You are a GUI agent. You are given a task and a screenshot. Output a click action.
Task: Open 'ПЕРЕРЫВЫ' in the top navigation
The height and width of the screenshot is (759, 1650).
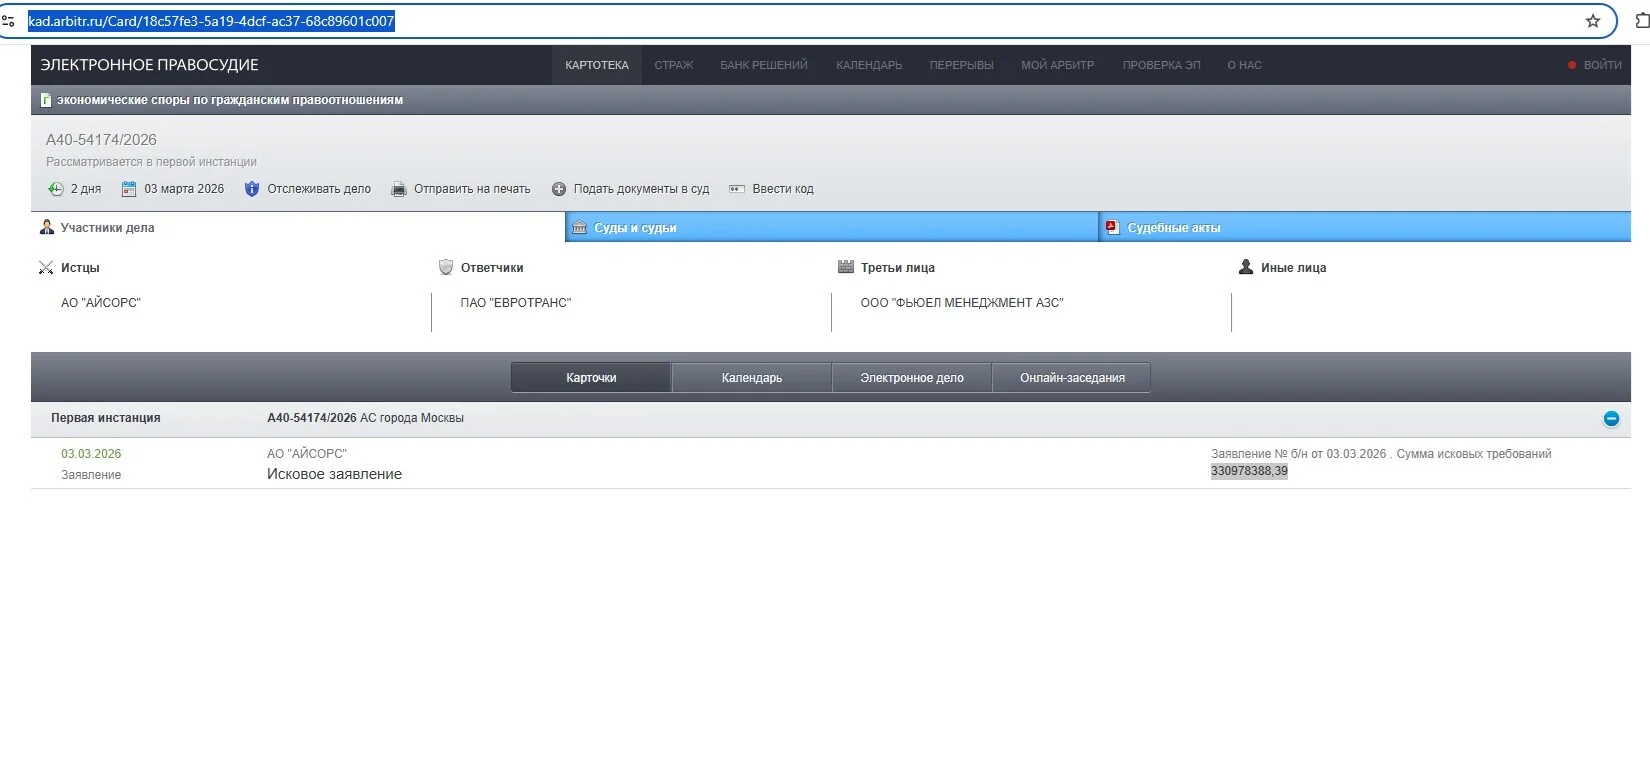[x=962, y=65]
